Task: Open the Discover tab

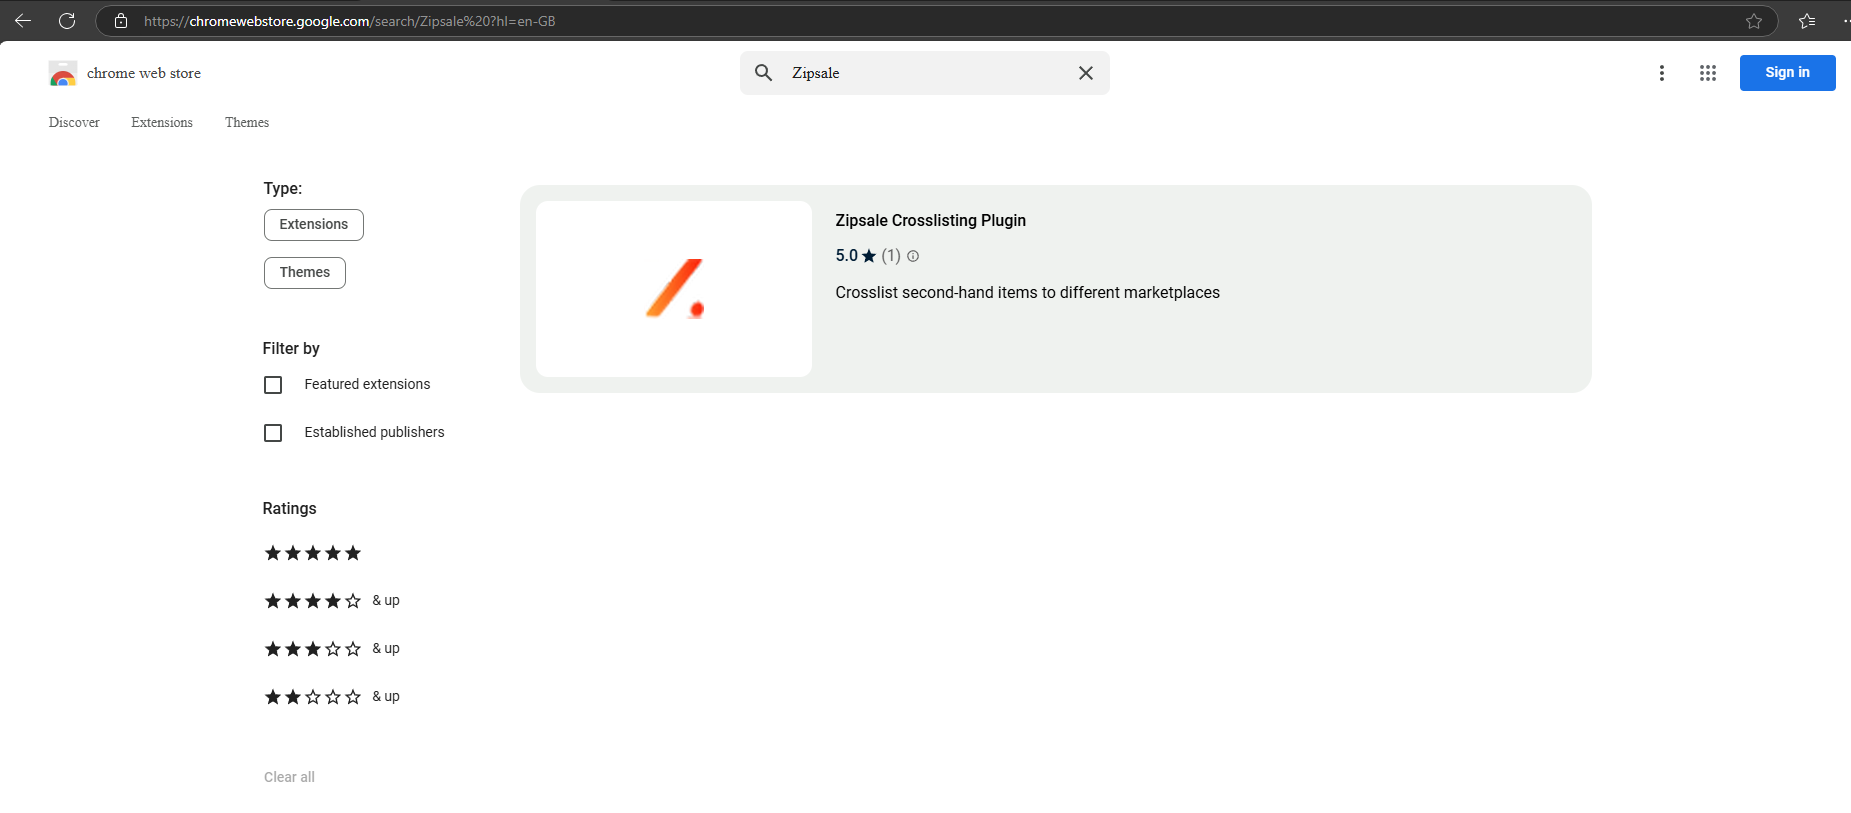Action: click(x=74, y=123)
